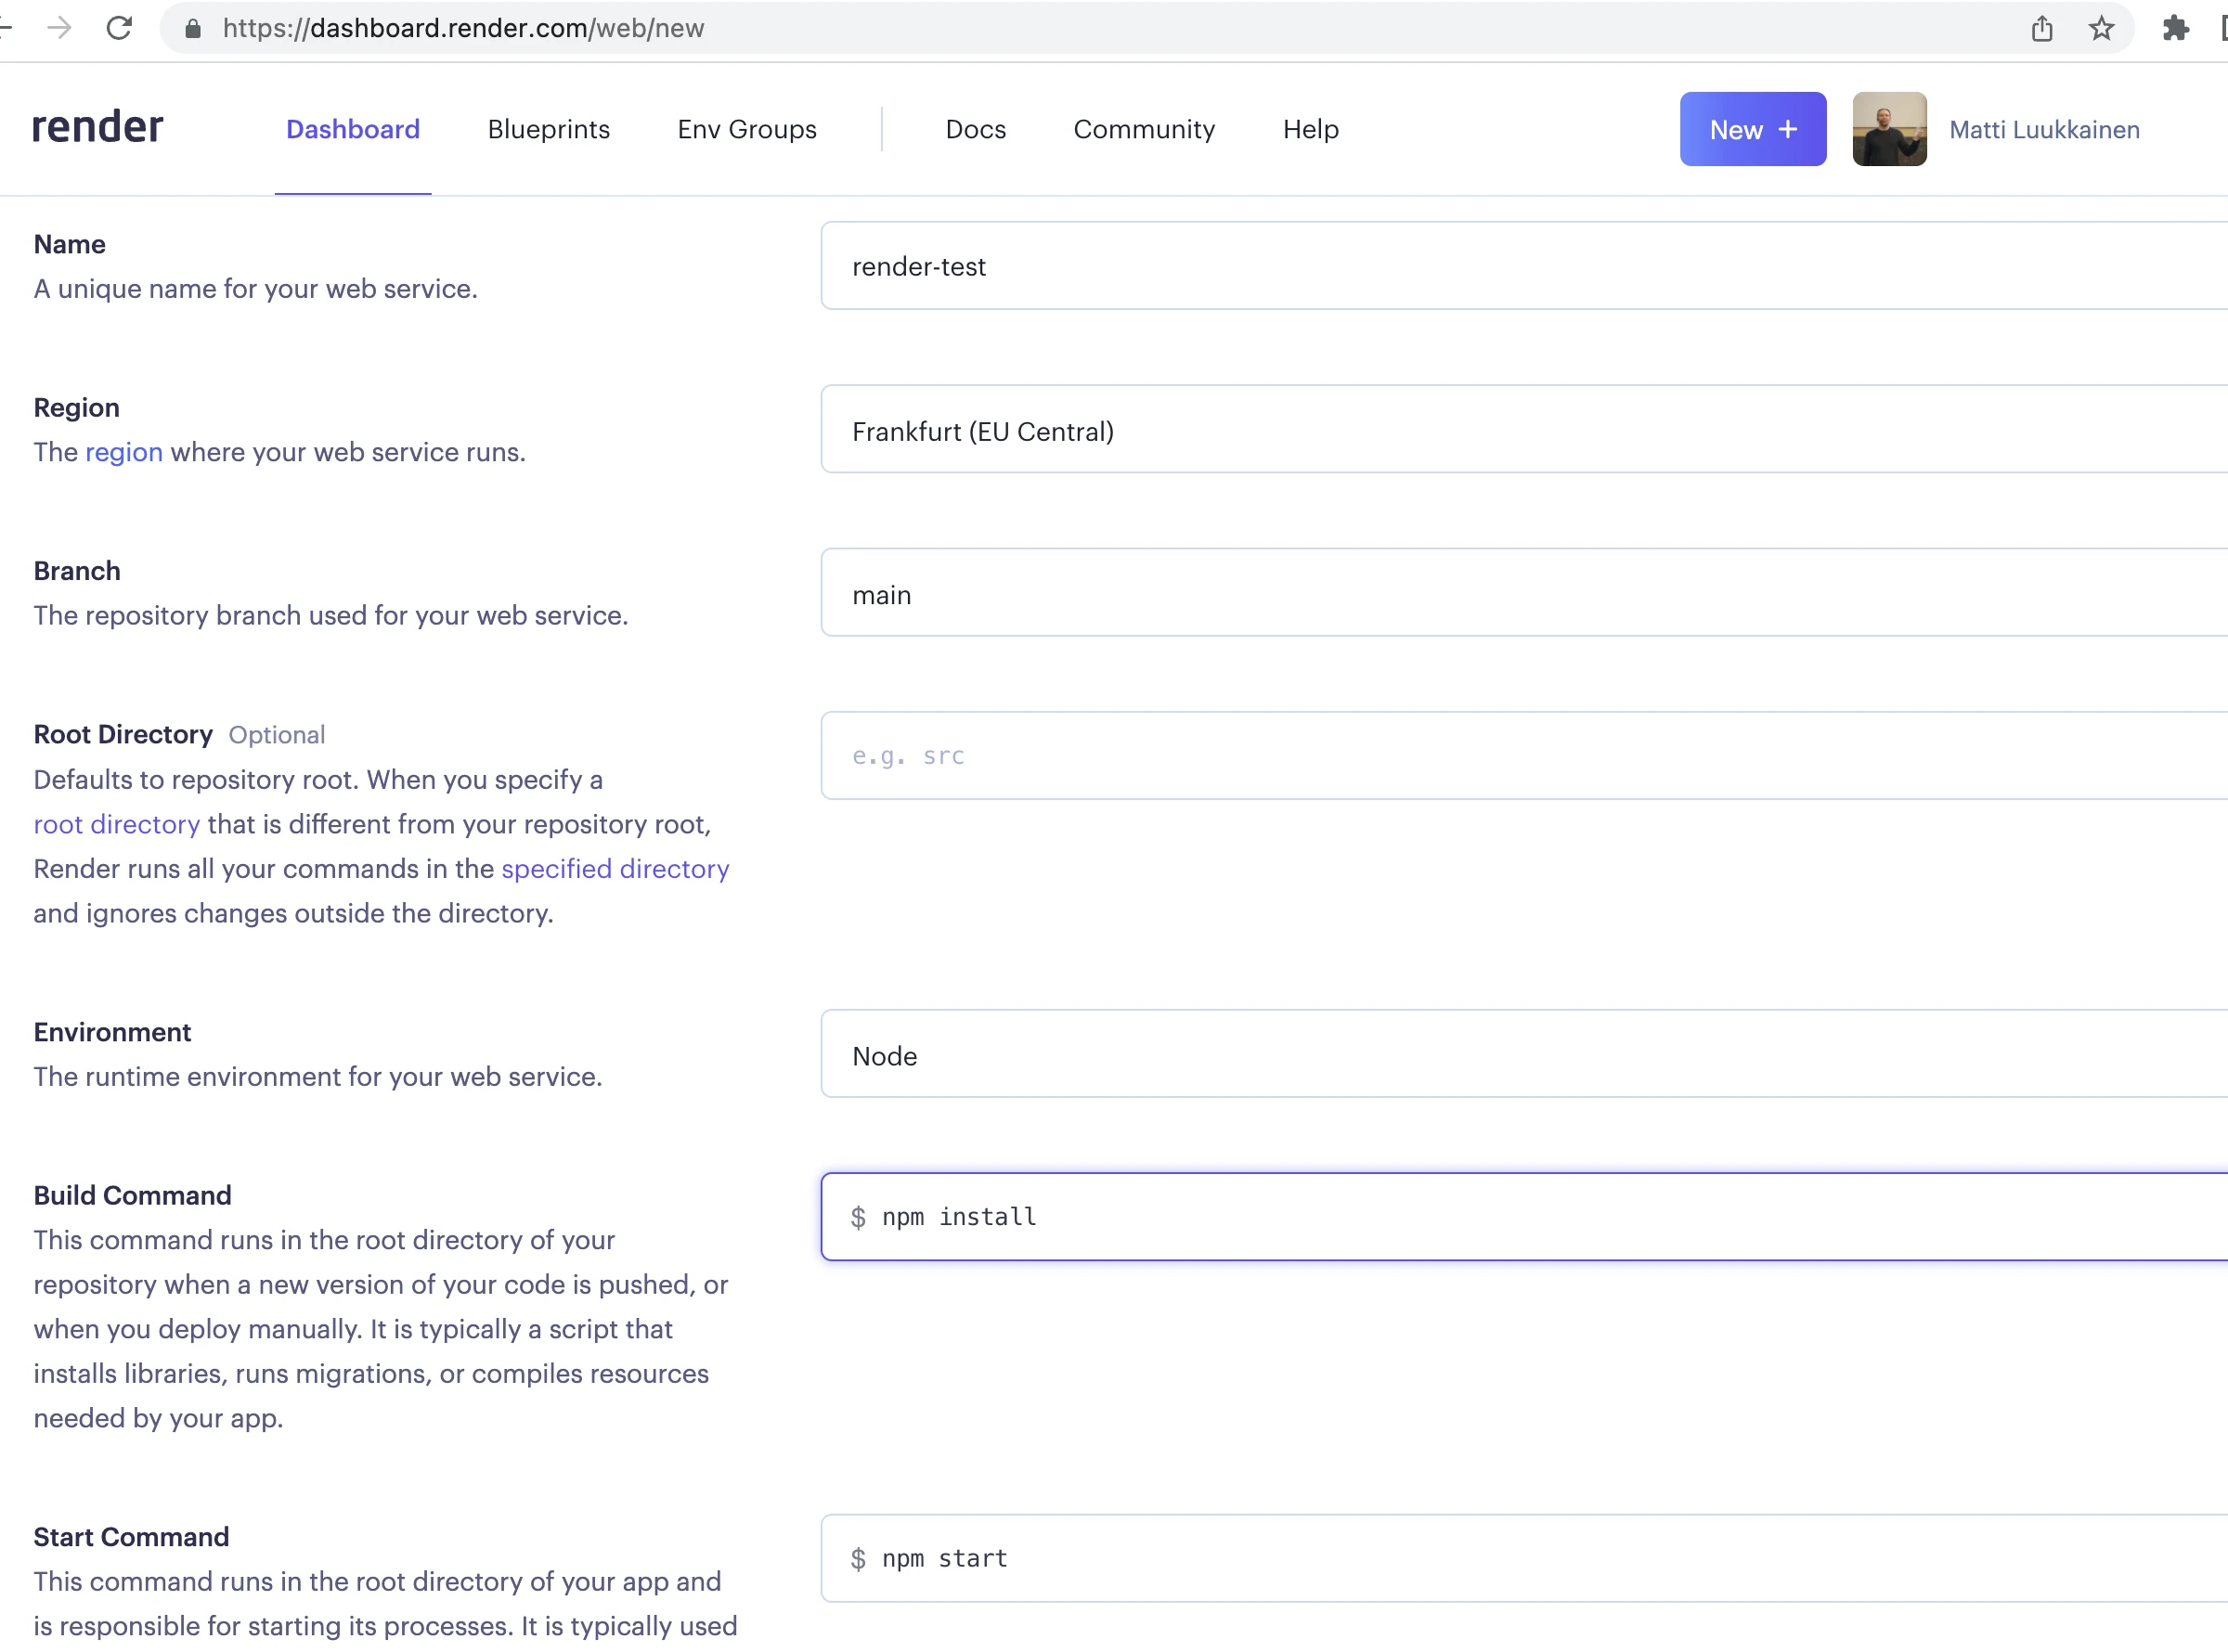Open the Region dropdown Frankfurt (EU Central)

[1524, 430]
